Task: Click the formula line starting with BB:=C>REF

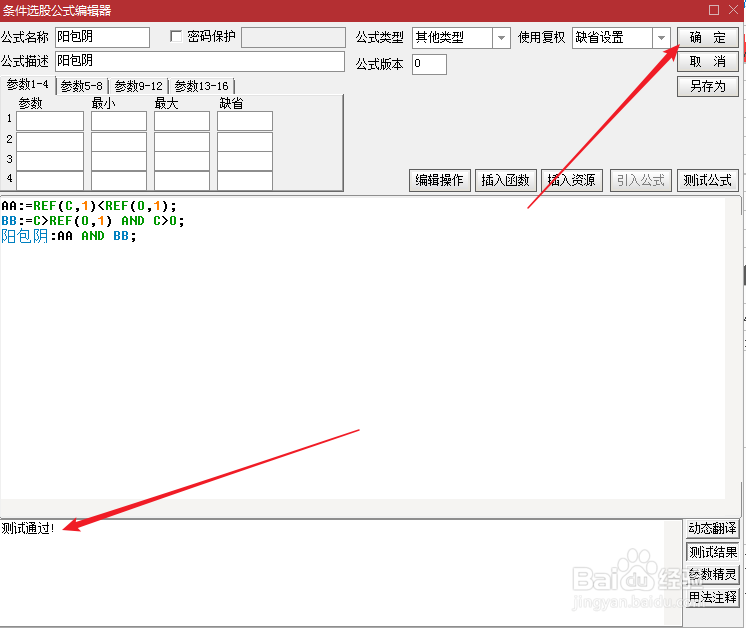Action: (93, 221)
